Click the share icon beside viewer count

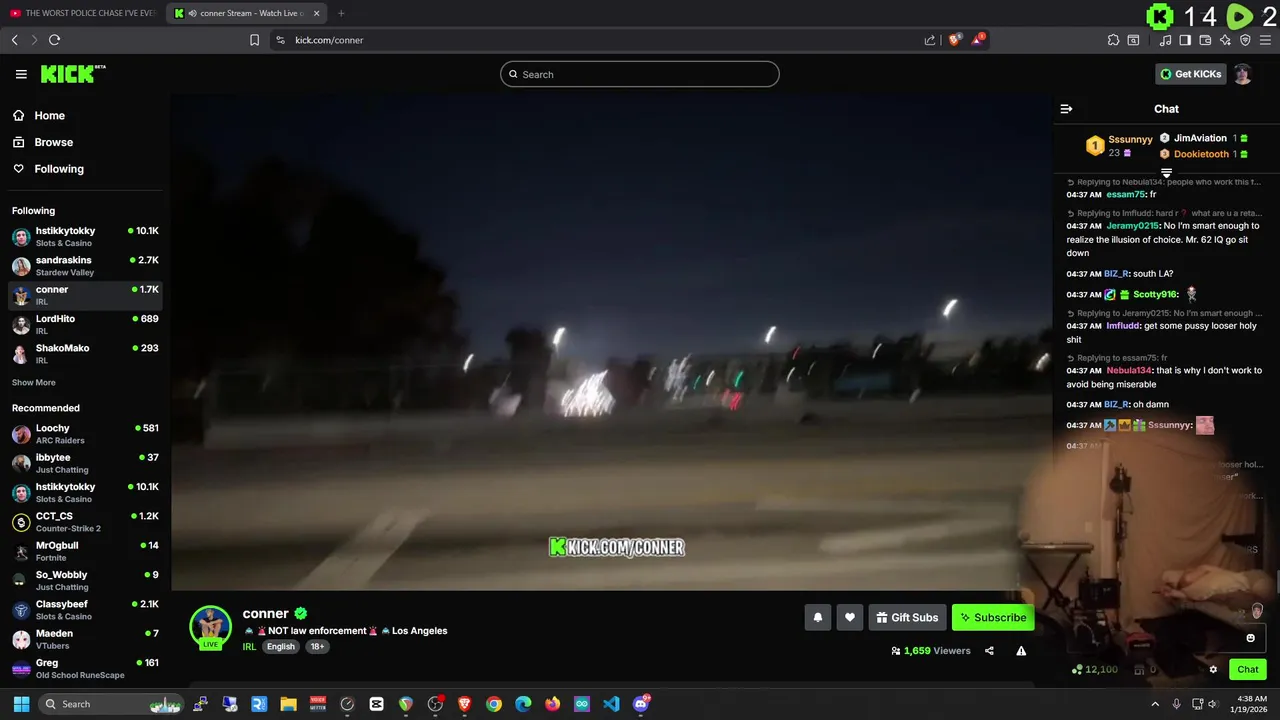click(x=989, y=651)
